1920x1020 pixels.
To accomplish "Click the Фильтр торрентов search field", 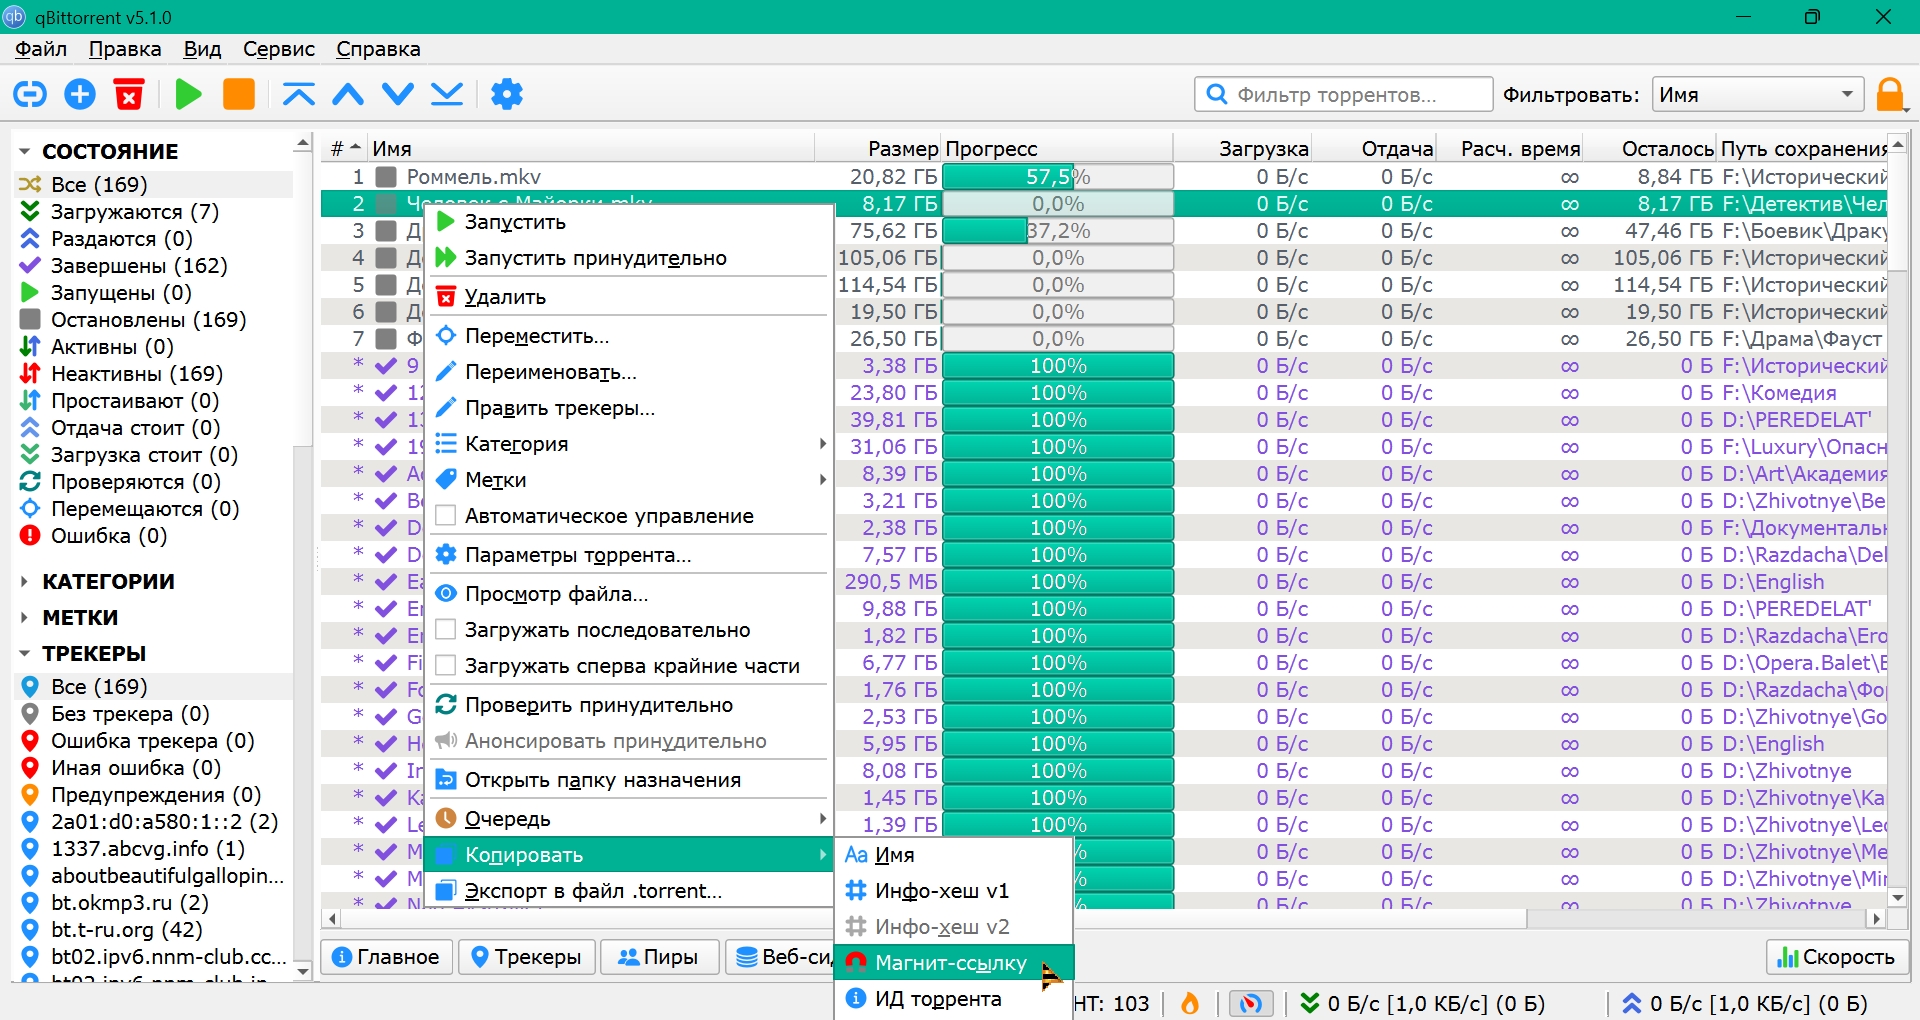I will (x=1343, y=95).
